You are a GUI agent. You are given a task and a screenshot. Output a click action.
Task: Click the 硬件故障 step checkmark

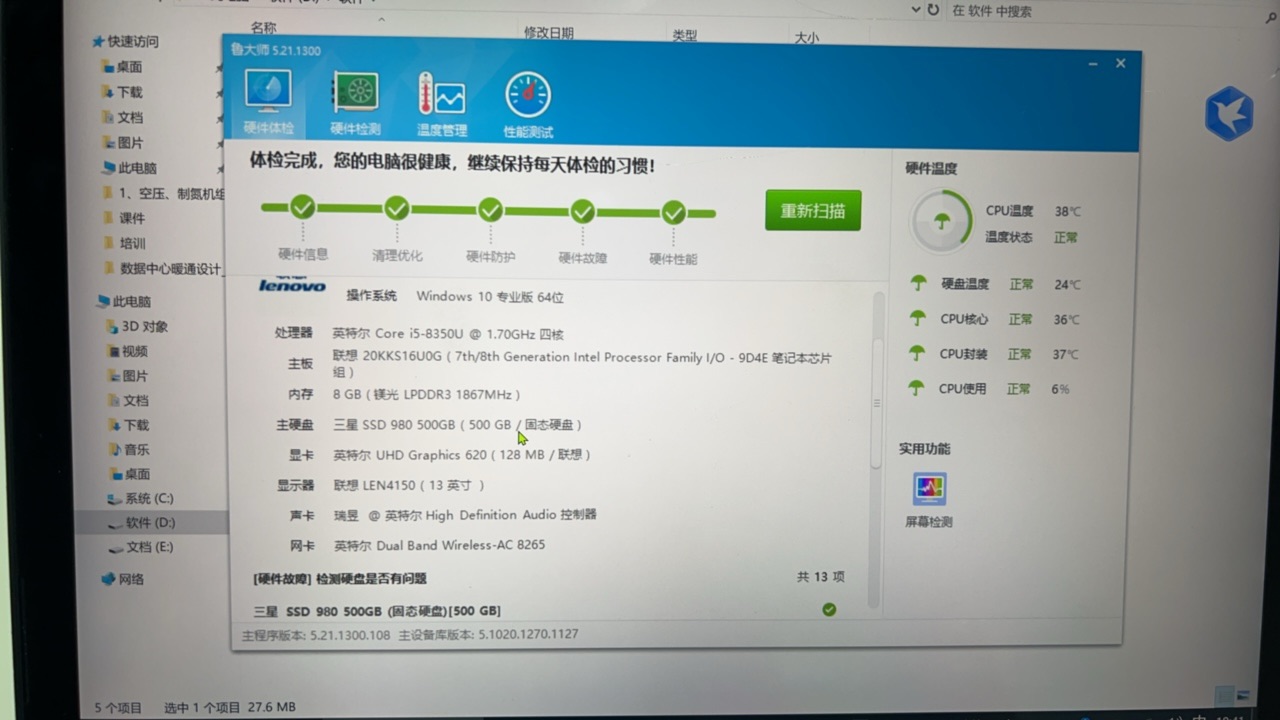click(583, 211)
